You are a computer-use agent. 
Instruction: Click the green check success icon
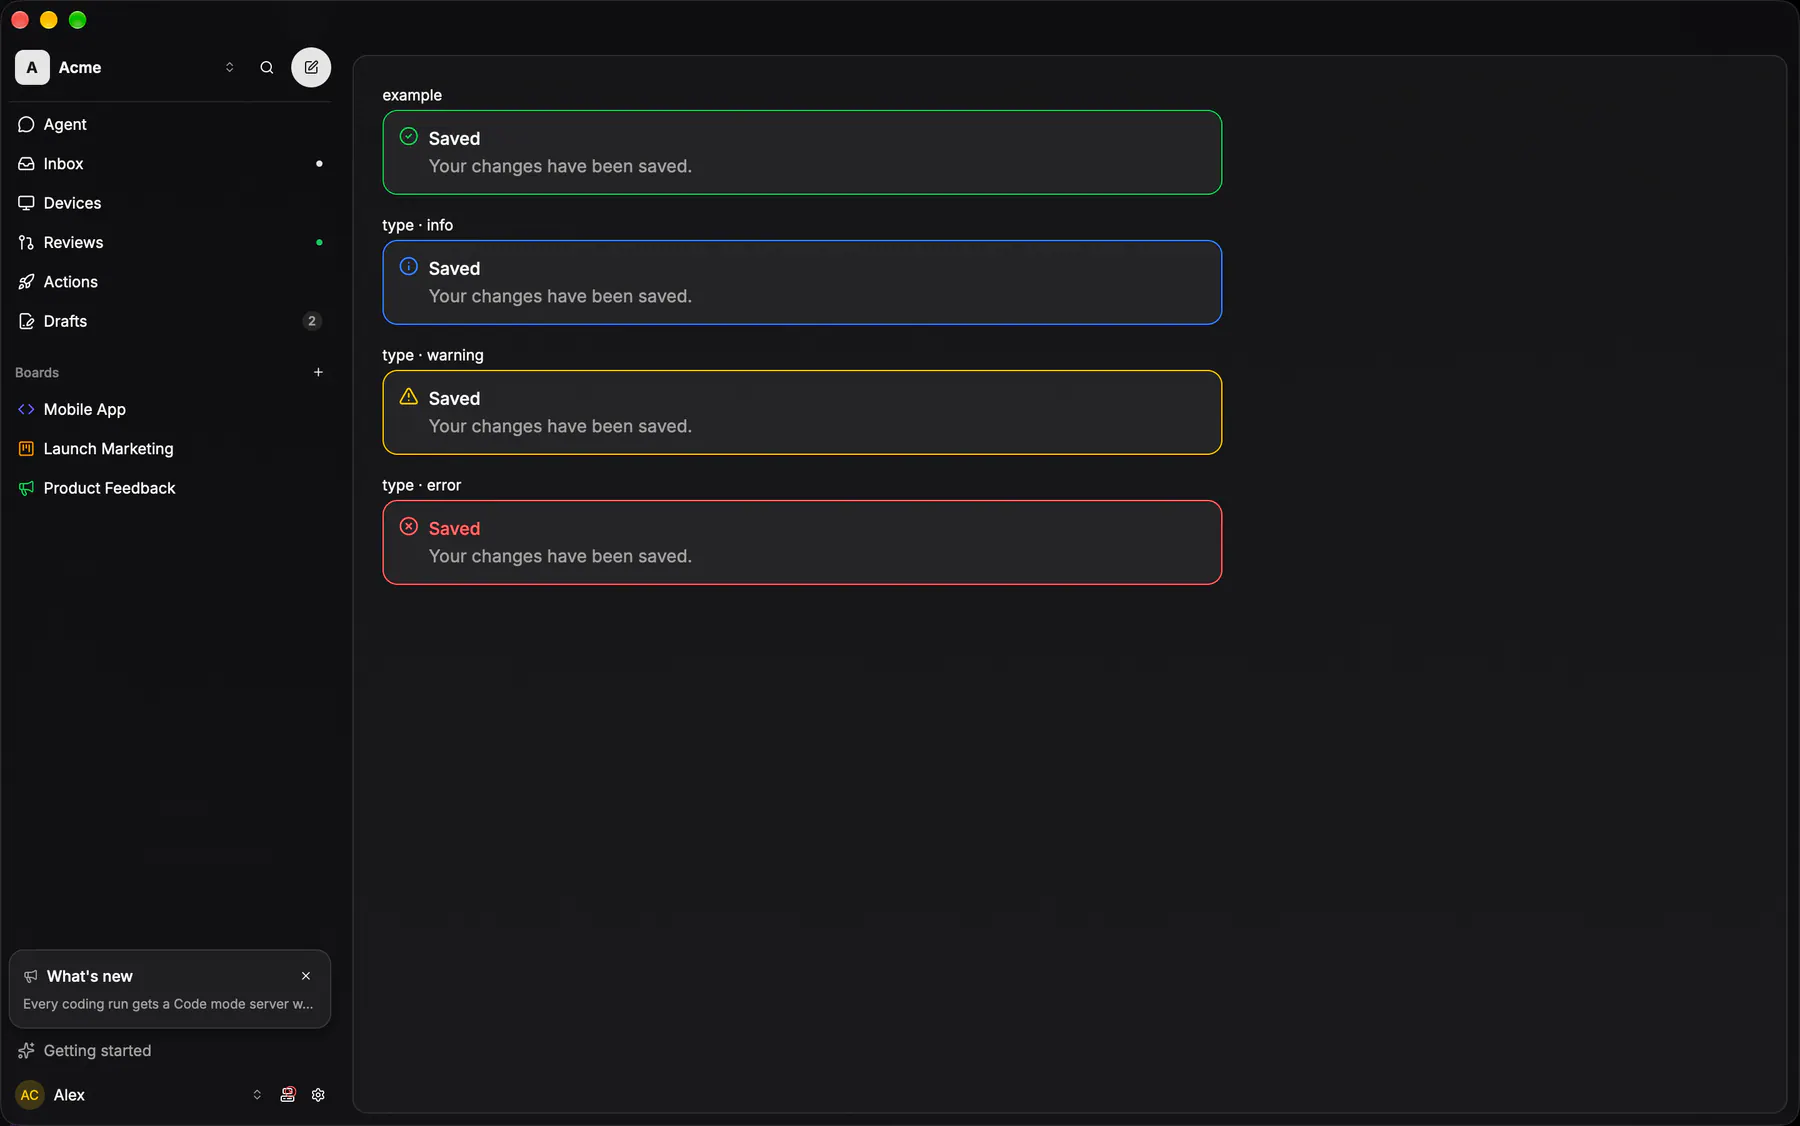[x=409, y=137]
